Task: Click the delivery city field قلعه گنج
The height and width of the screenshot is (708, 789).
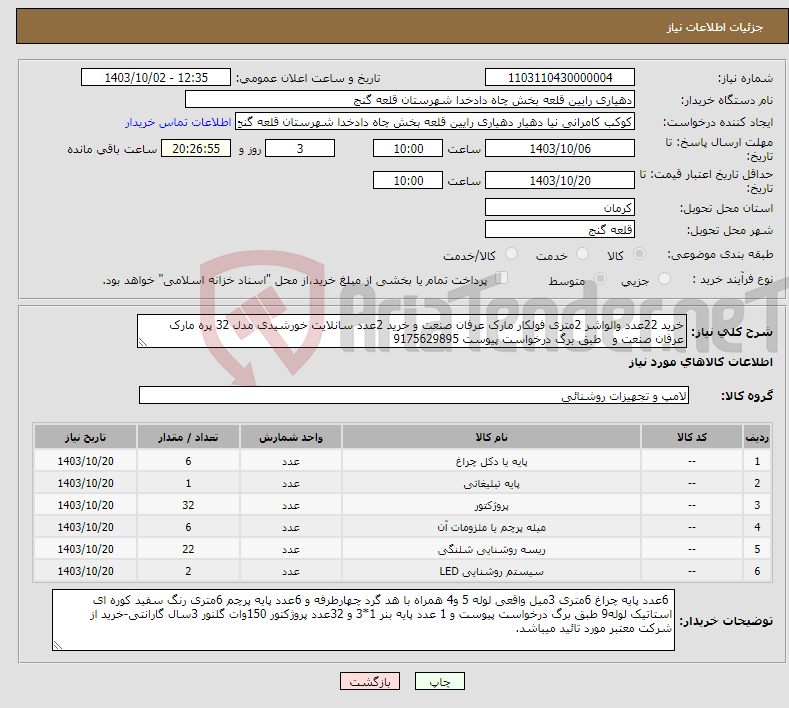Action: click(x=560, y=229)
